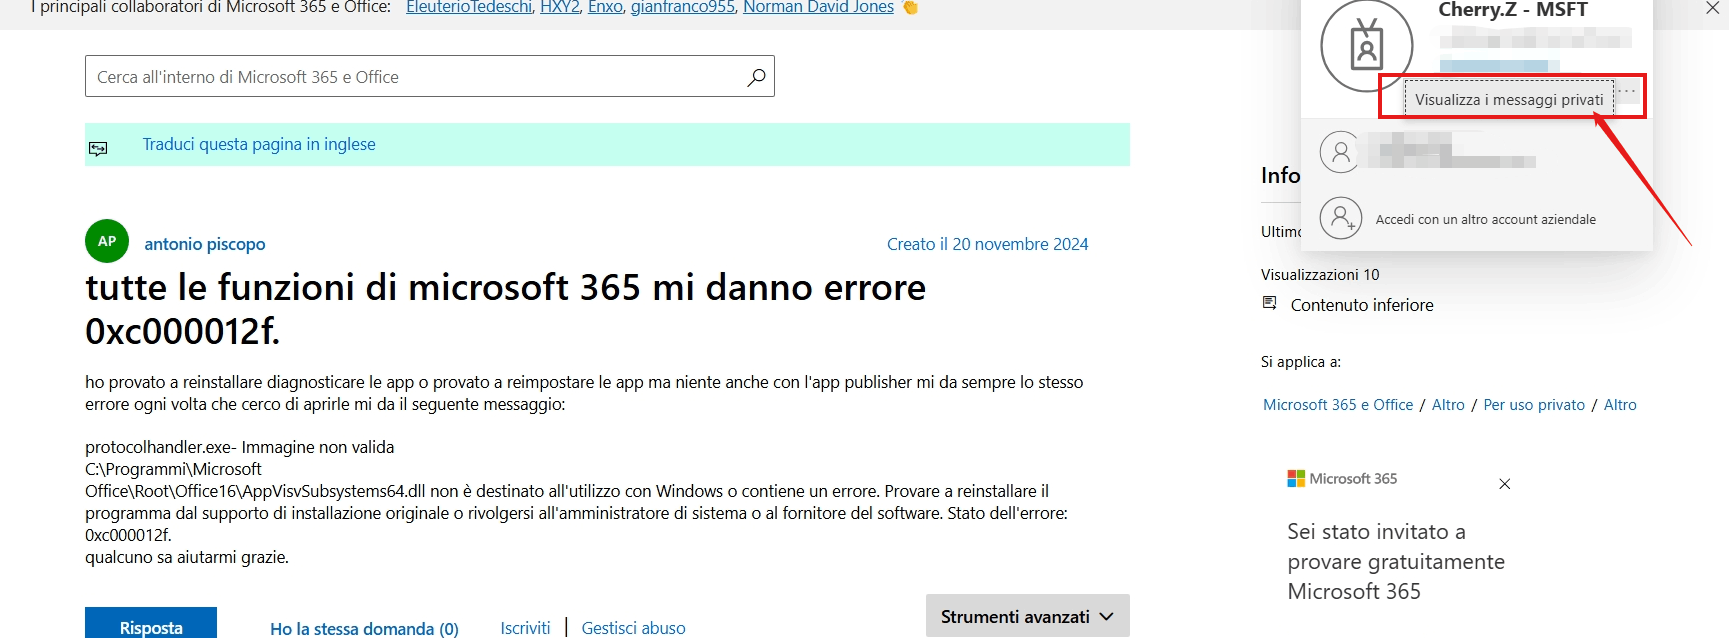Click the second account avatar icon
The image size is (1729, 638).
[1341, 152]
